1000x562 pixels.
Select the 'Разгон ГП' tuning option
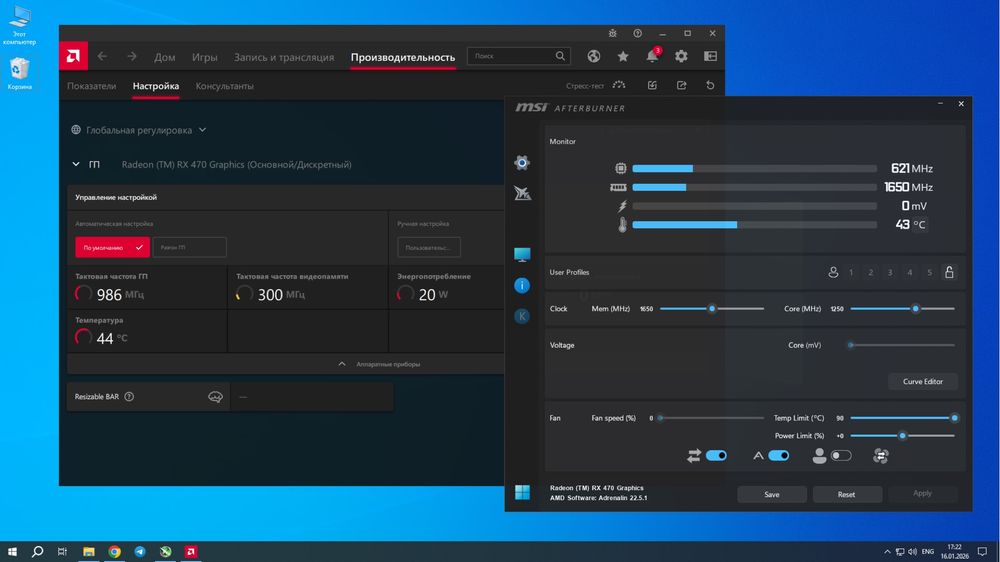tap(189, 248)
